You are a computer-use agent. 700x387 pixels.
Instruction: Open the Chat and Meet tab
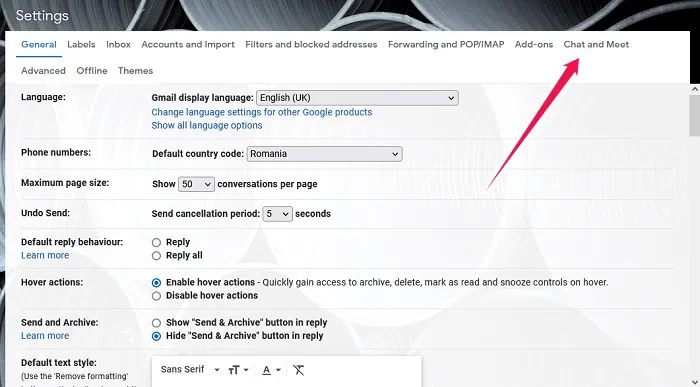(x=596, y=45)
